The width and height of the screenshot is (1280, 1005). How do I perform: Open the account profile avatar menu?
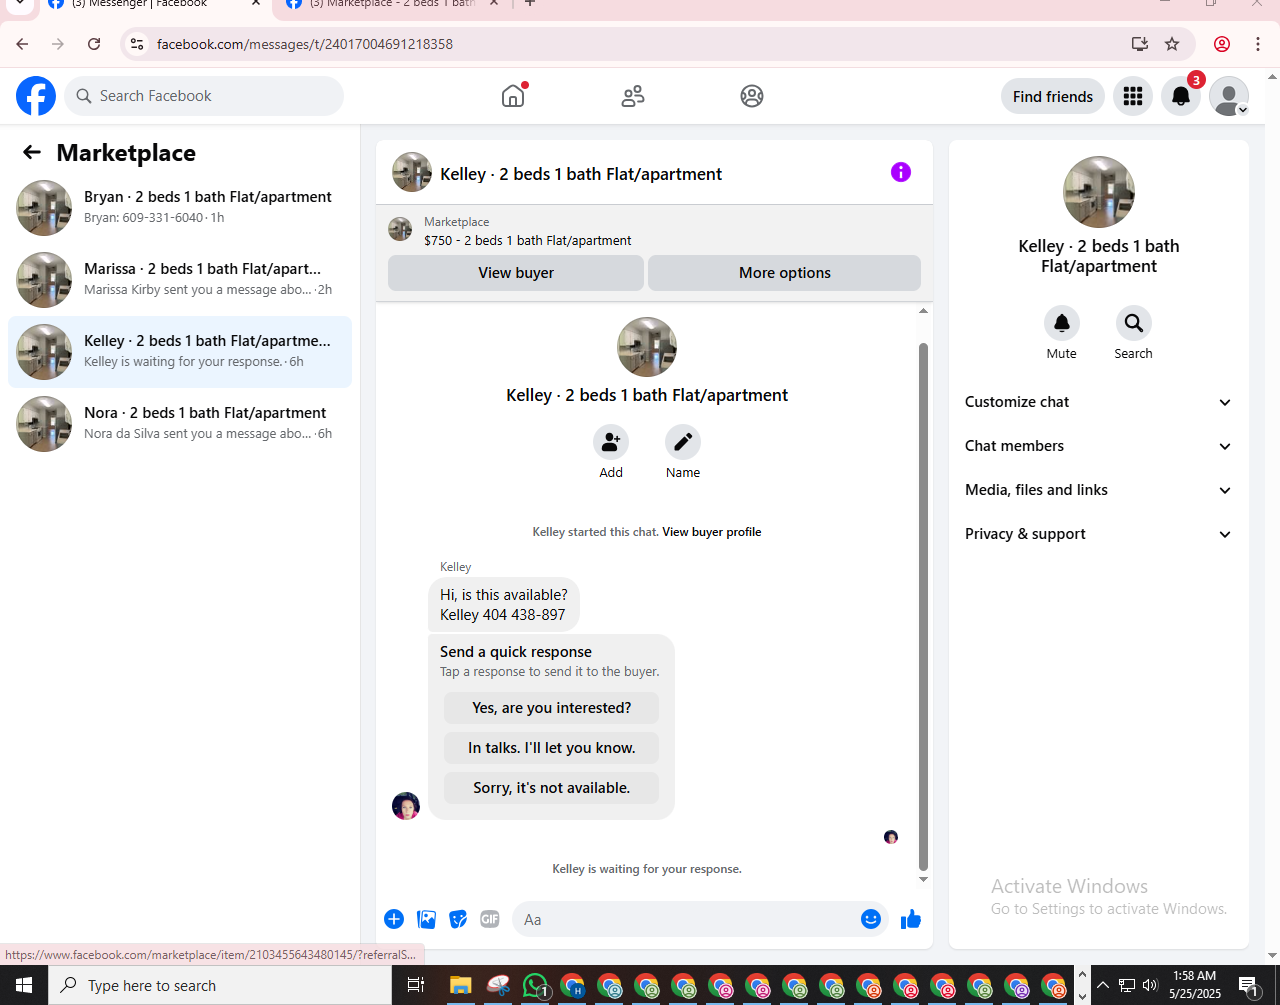1229,96
